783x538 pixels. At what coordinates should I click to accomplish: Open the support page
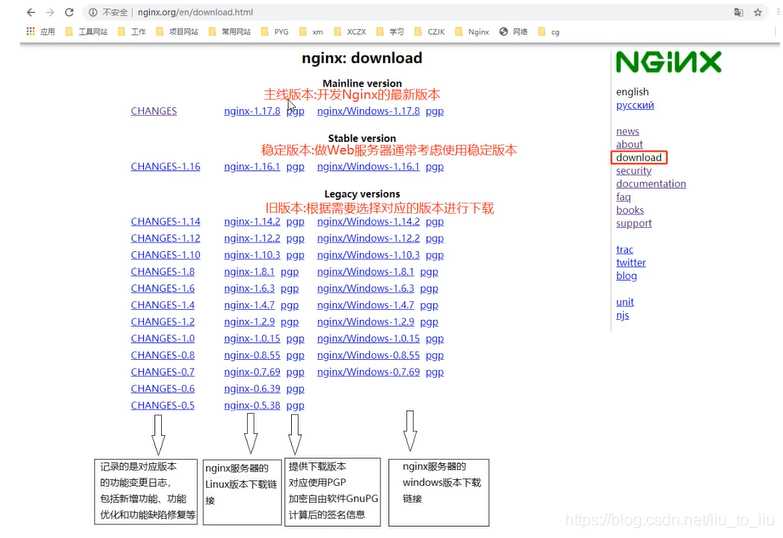pyautogui.click(x=634, y=223)
